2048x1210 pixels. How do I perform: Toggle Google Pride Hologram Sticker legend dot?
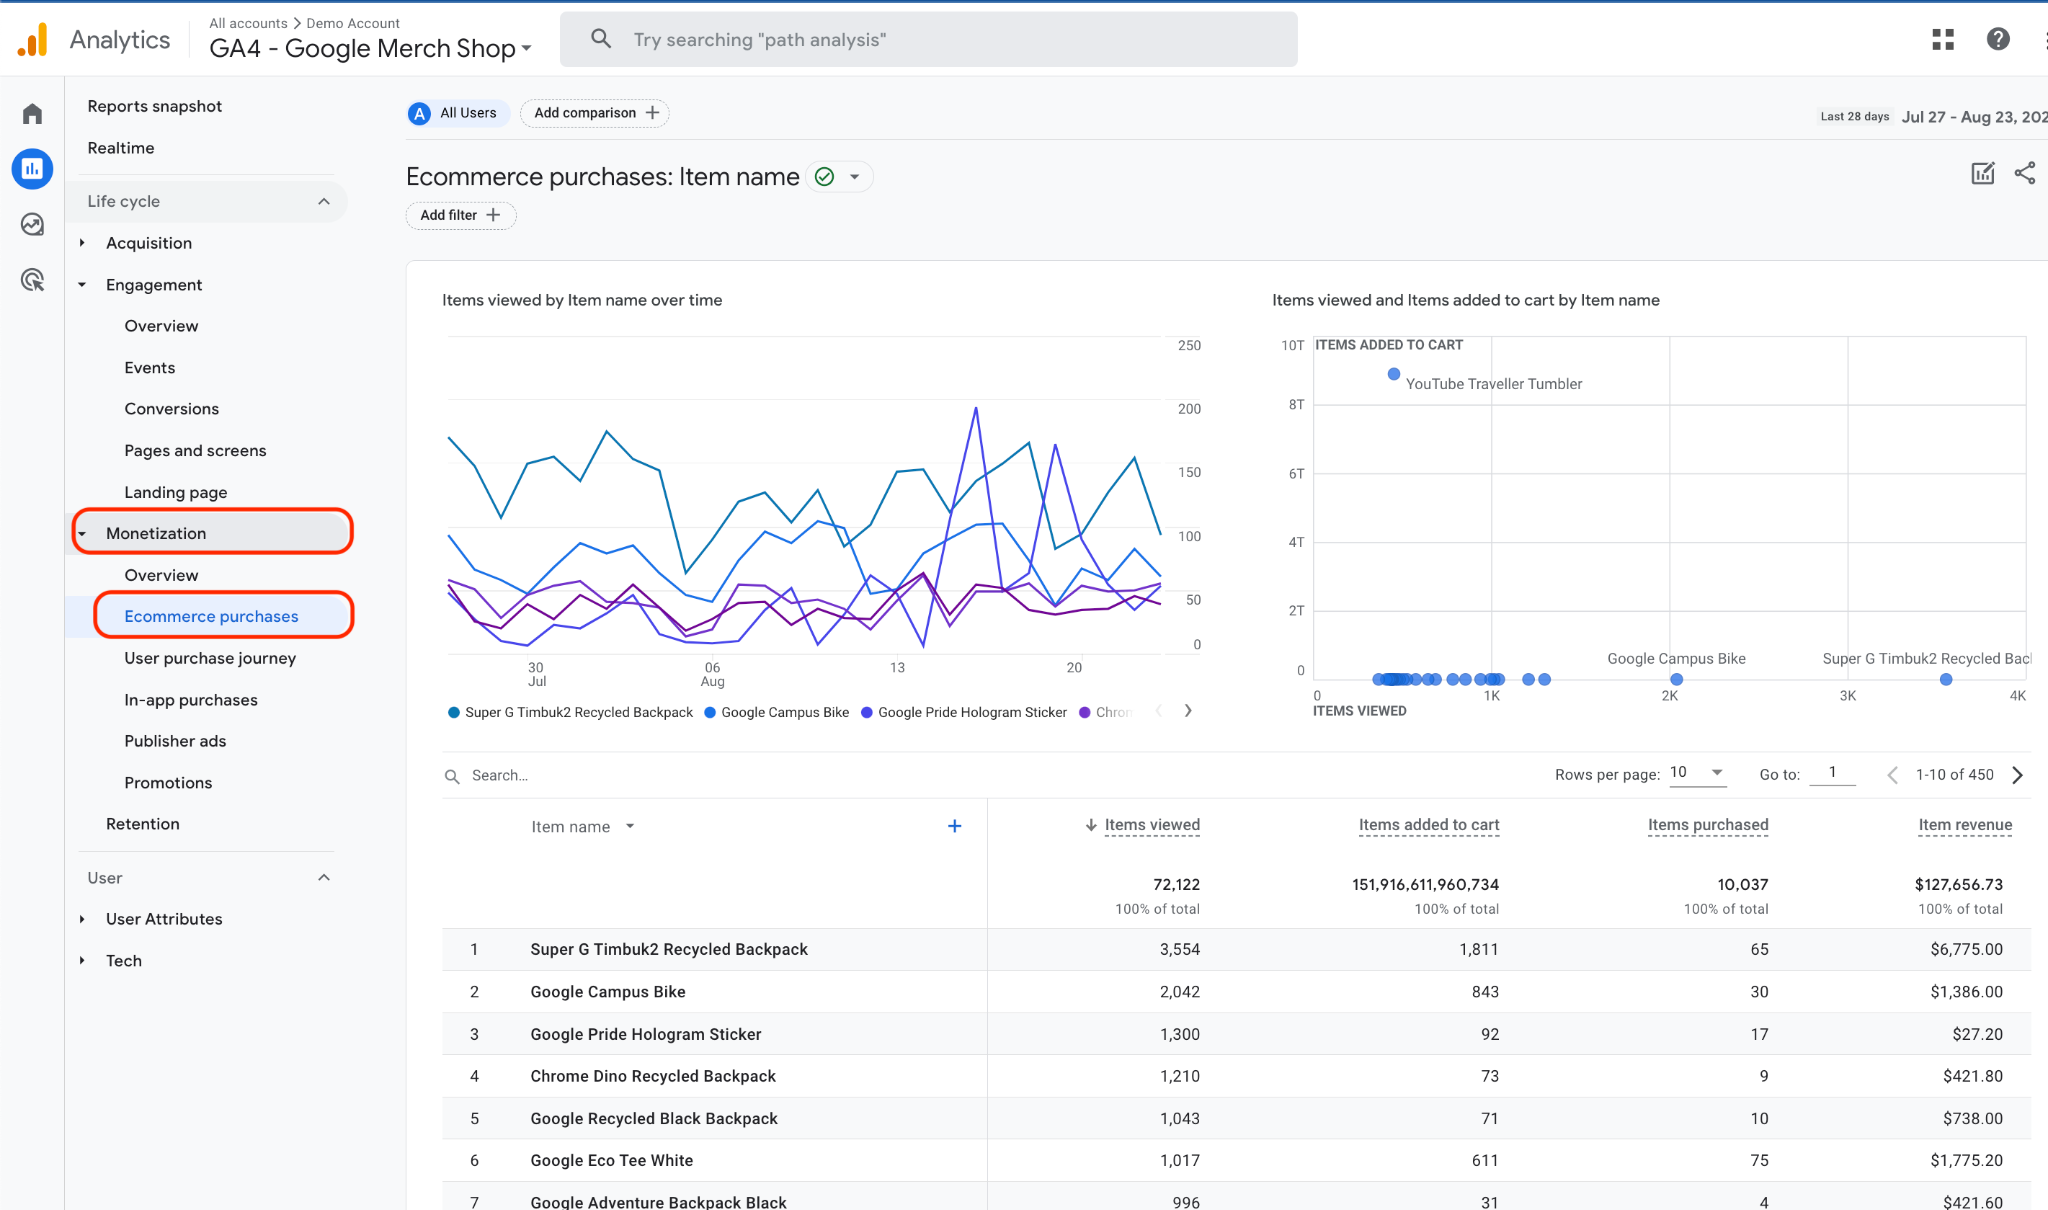point(867,712)
